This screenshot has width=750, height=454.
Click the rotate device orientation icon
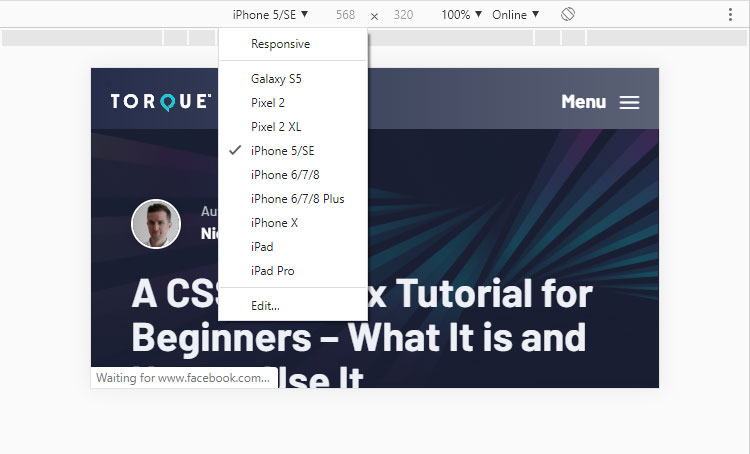pyautogui.click(x=568, y=14)
